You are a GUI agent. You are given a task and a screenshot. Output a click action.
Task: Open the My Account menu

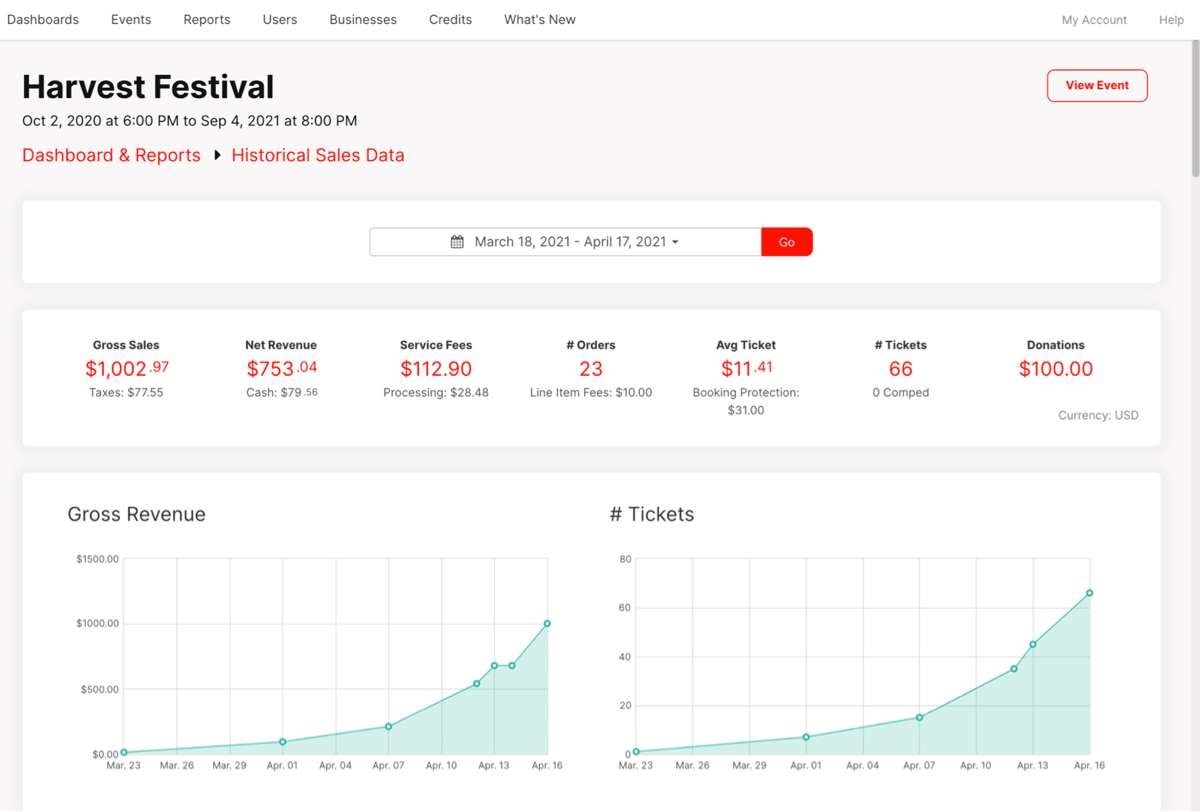click(x=1093, y=19)
